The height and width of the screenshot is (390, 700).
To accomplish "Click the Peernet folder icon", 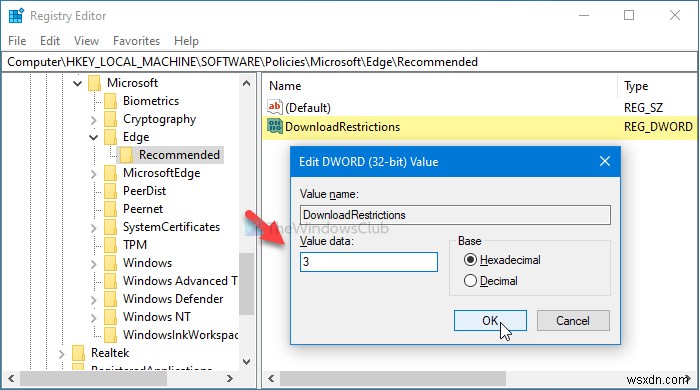I will tap(111, 209).
